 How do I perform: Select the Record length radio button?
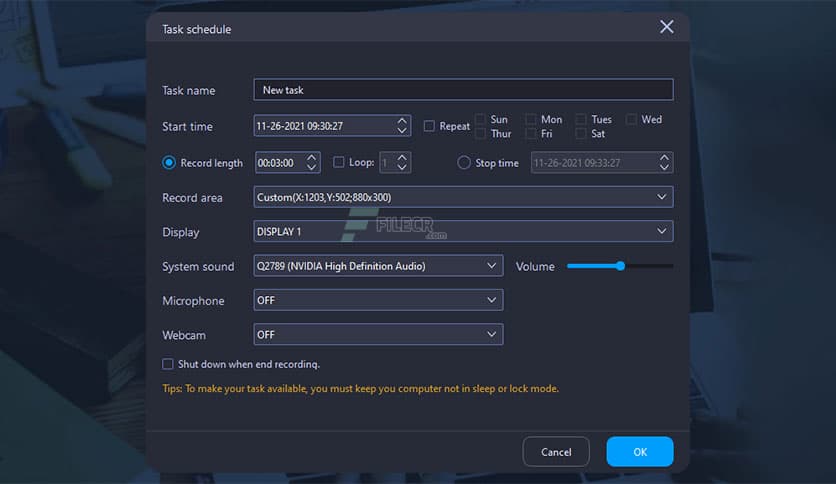[x=169, y=163]
